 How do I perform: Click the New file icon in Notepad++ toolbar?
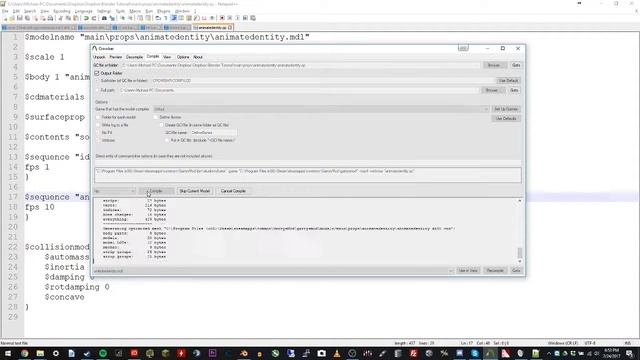pyautogui.click(x=5, y=18)
